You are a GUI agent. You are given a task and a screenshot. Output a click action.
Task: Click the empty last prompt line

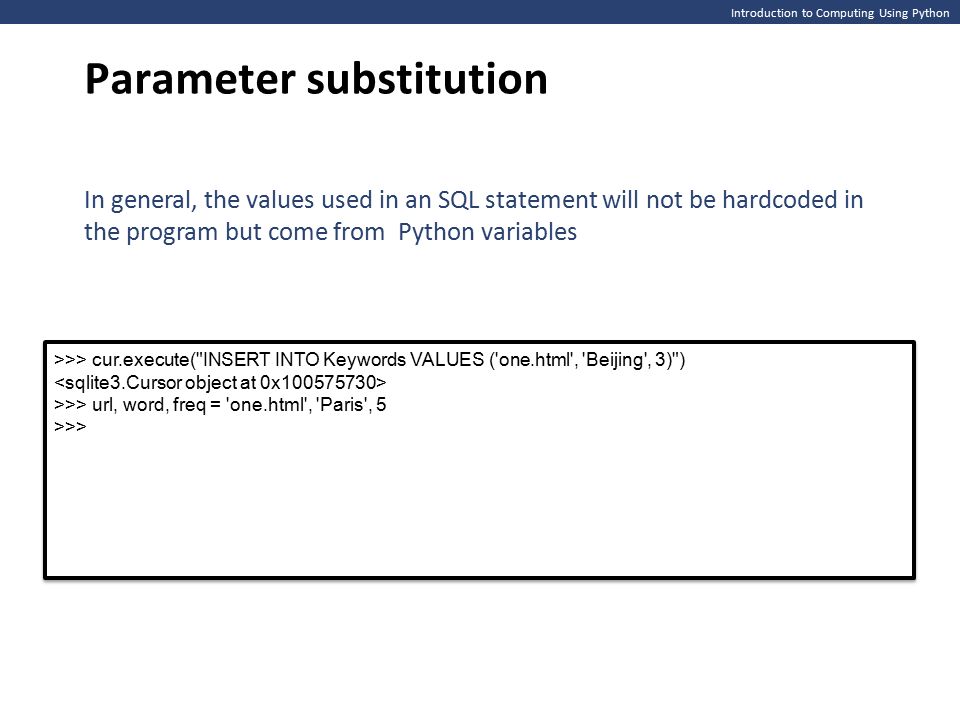(70, 427)
